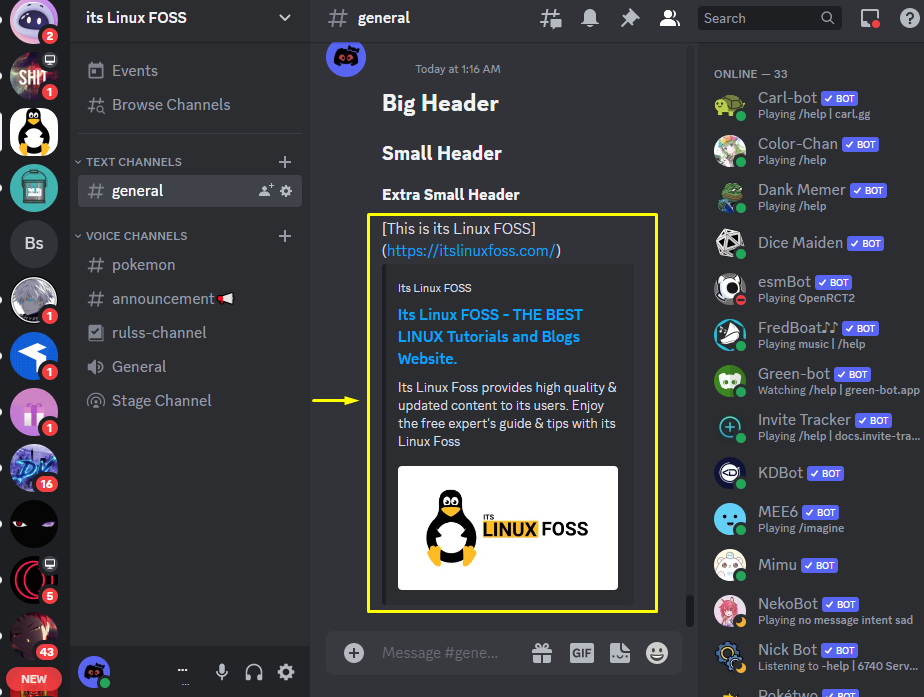This screenshot has width=924, height=697.
Task: Click the search magnifier icon
Action: [827, 18]
